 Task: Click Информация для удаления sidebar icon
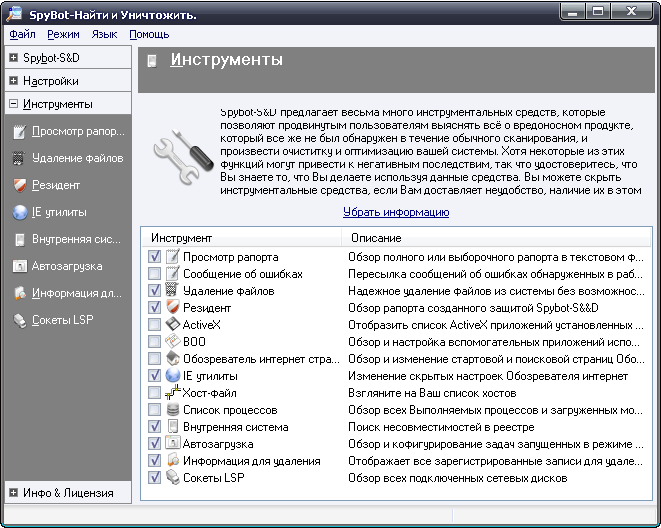(x=18, y=293)
